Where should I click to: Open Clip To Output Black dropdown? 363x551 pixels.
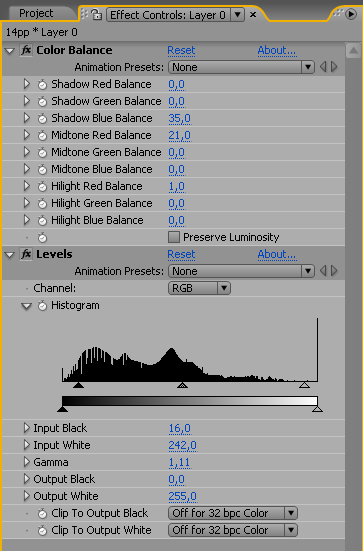[233, 513]
